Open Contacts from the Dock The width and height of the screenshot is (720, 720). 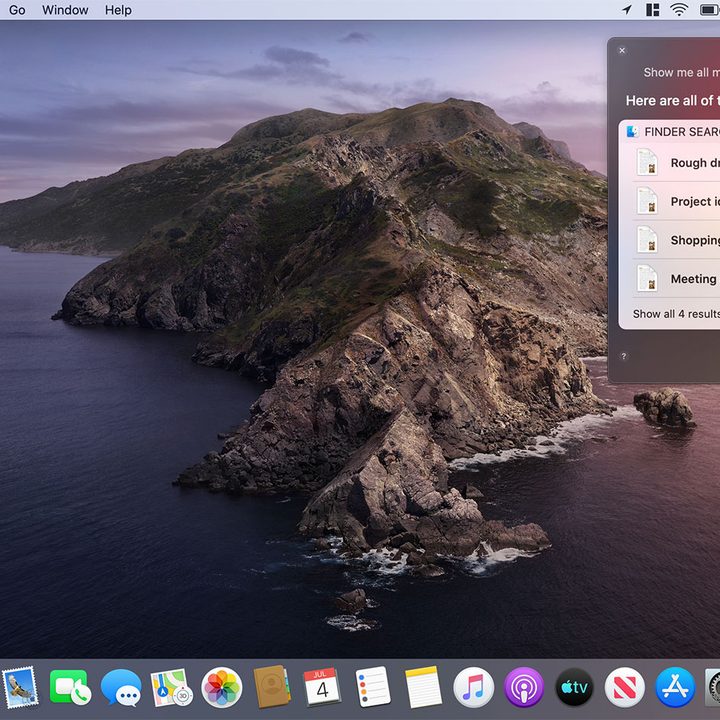(x=272, y=686)
